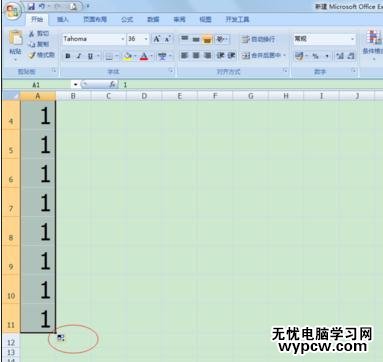Screen dimensions: 383x362
Task: Increase the decimal places
Action: (340, 56)
